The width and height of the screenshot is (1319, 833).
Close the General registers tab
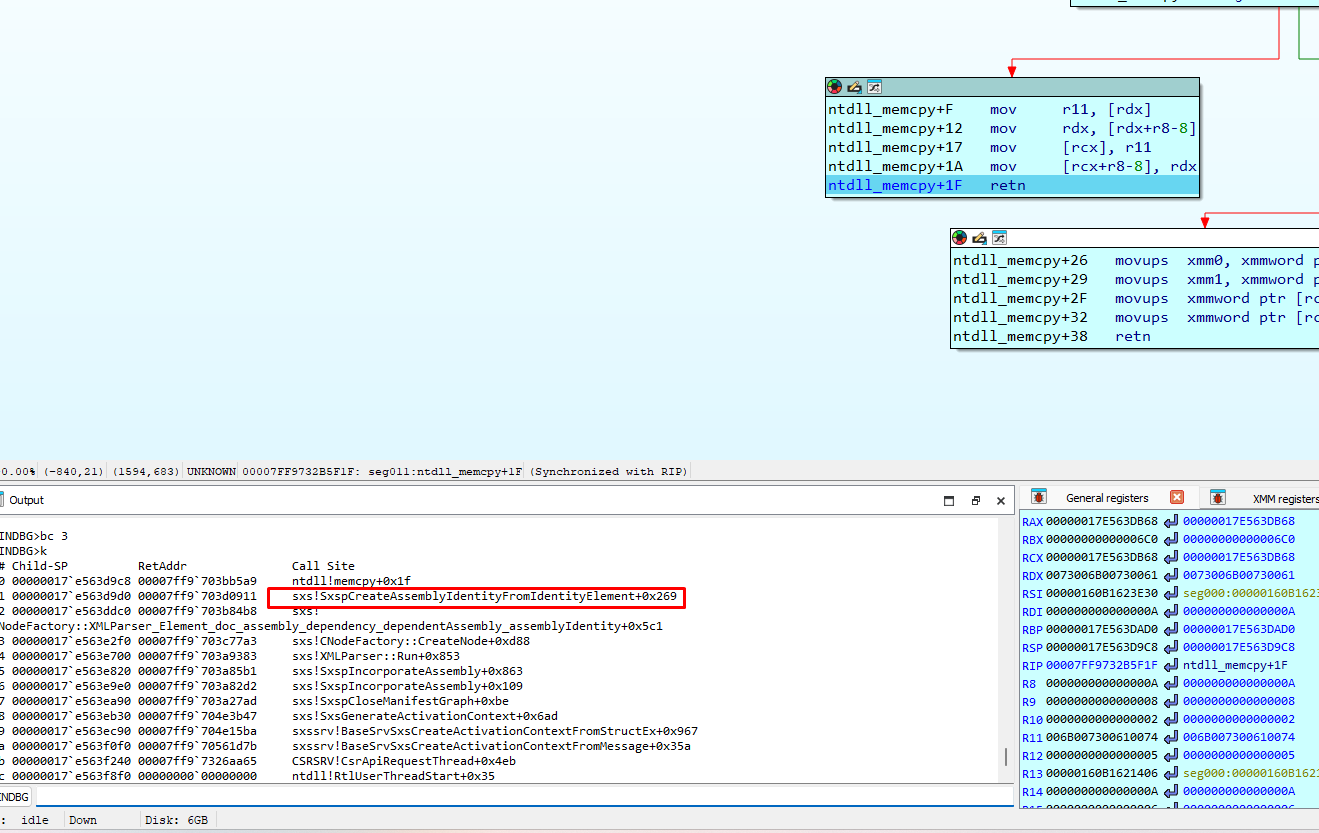[1177, 497]
